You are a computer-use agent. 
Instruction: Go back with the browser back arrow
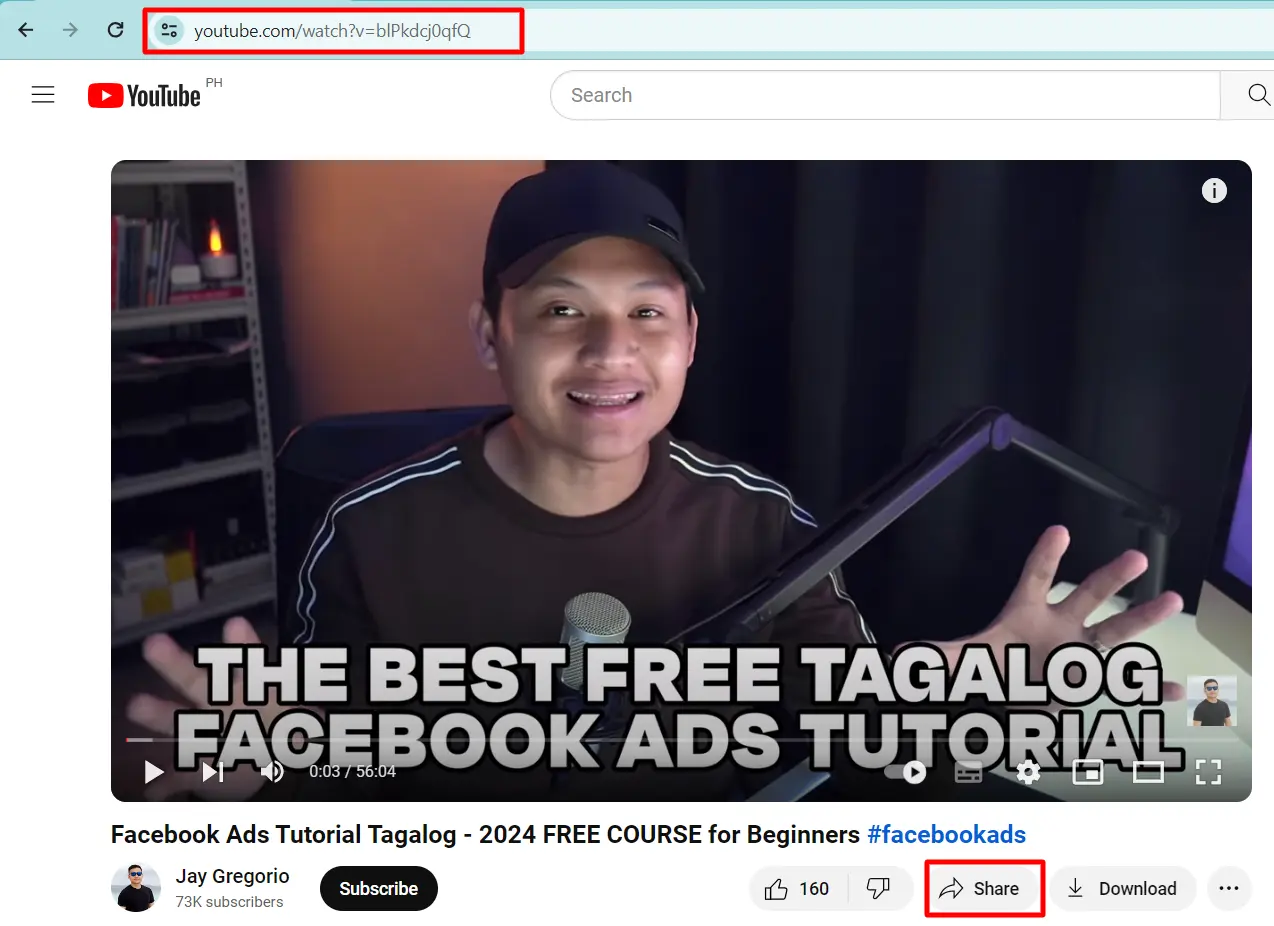point(26,30)
